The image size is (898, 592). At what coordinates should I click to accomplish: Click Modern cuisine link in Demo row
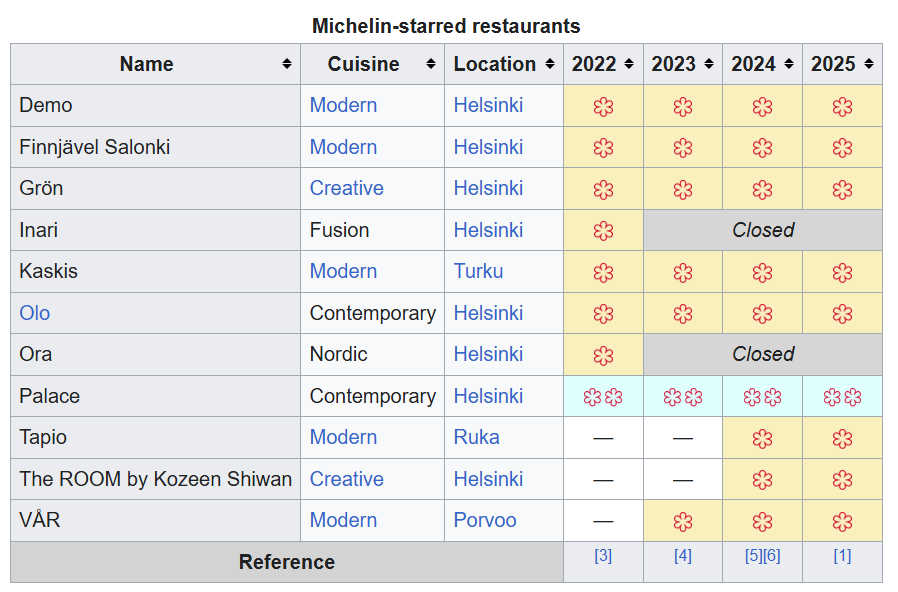(x=343, y=105)
